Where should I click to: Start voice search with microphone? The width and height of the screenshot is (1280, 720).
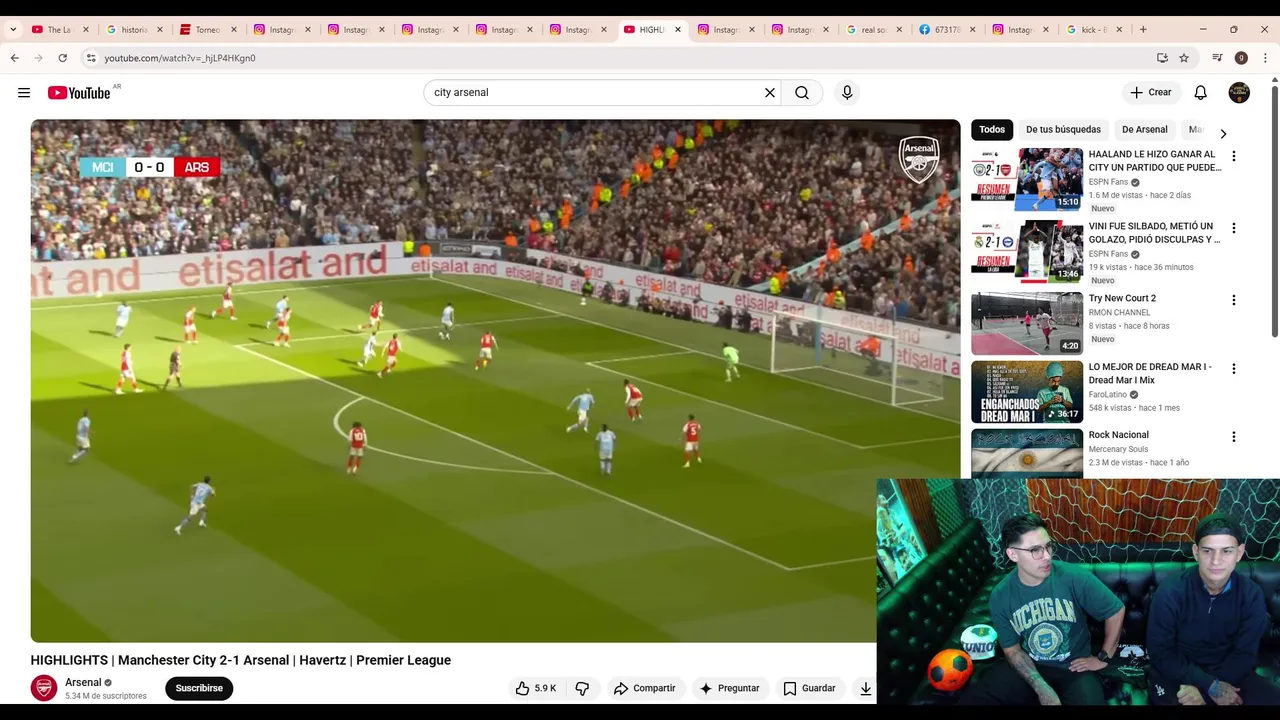pos(847,93)
